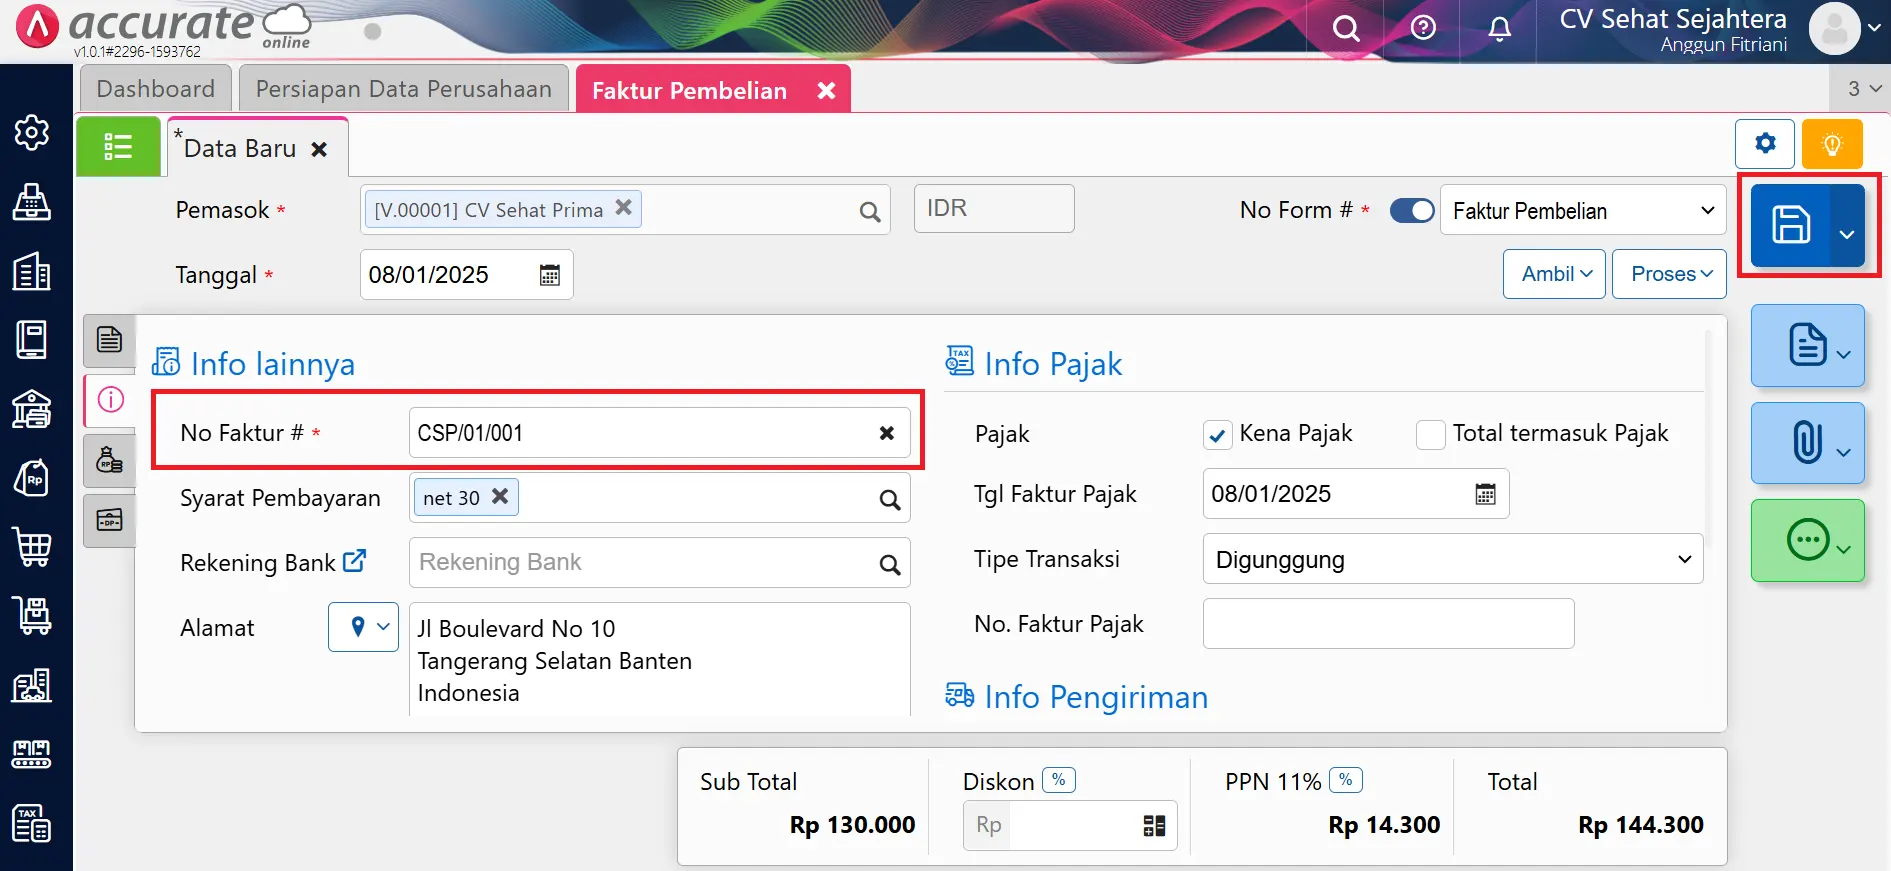The width and height of the screenshot is (1891, 871).
Task: Search Rekening Bank with magnifier icon
Action: [x=889, y=565]
